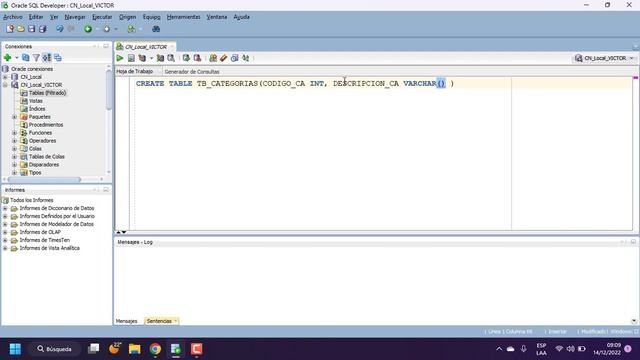Click the taskbar Búsqueda search box

point(55,349)
